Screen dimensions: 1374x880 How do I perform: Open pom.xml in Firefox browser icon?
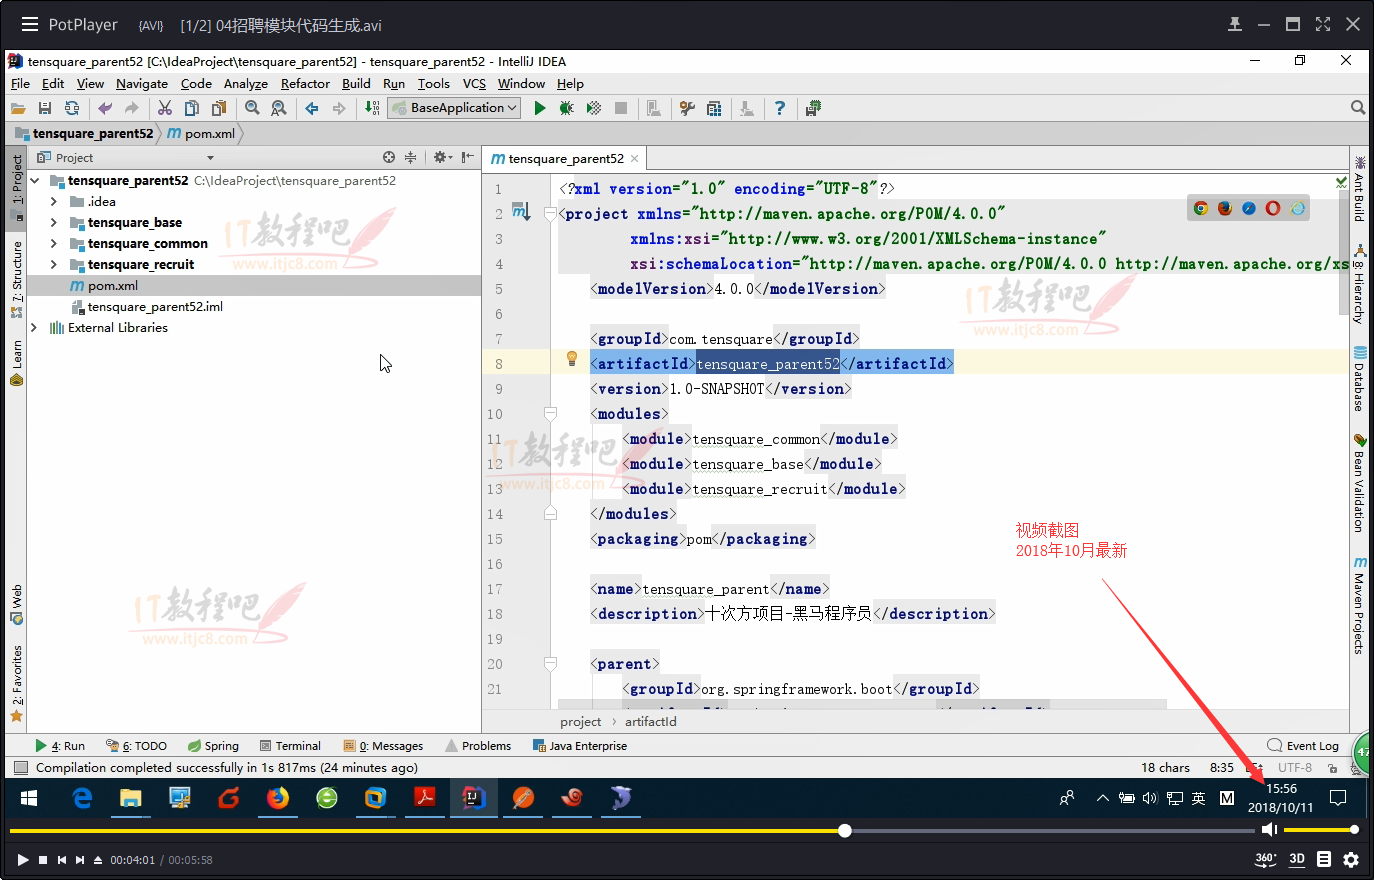pyautogui.click(x=1225, y=208)
